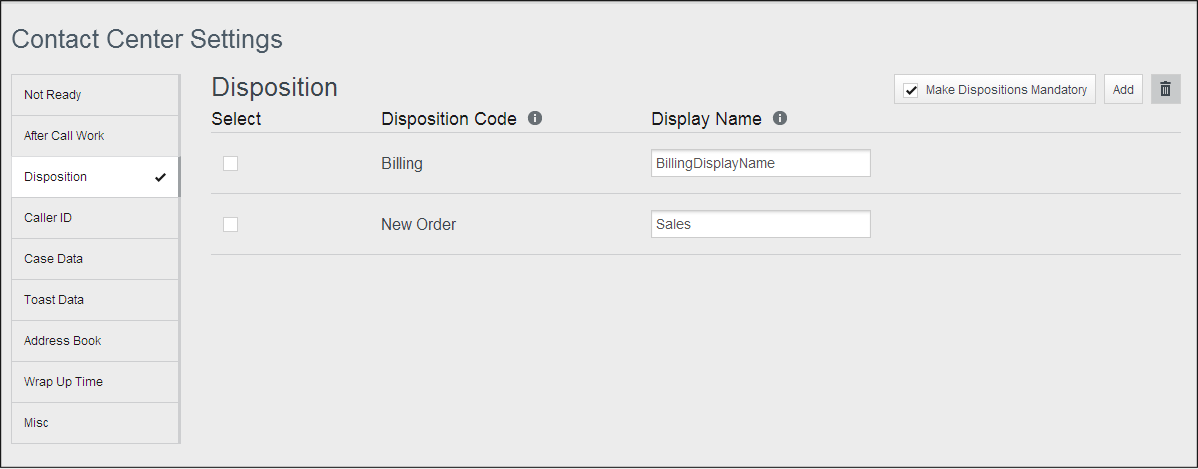
Task: Click the Sales display name field
Action: click(x=760, y=224)
